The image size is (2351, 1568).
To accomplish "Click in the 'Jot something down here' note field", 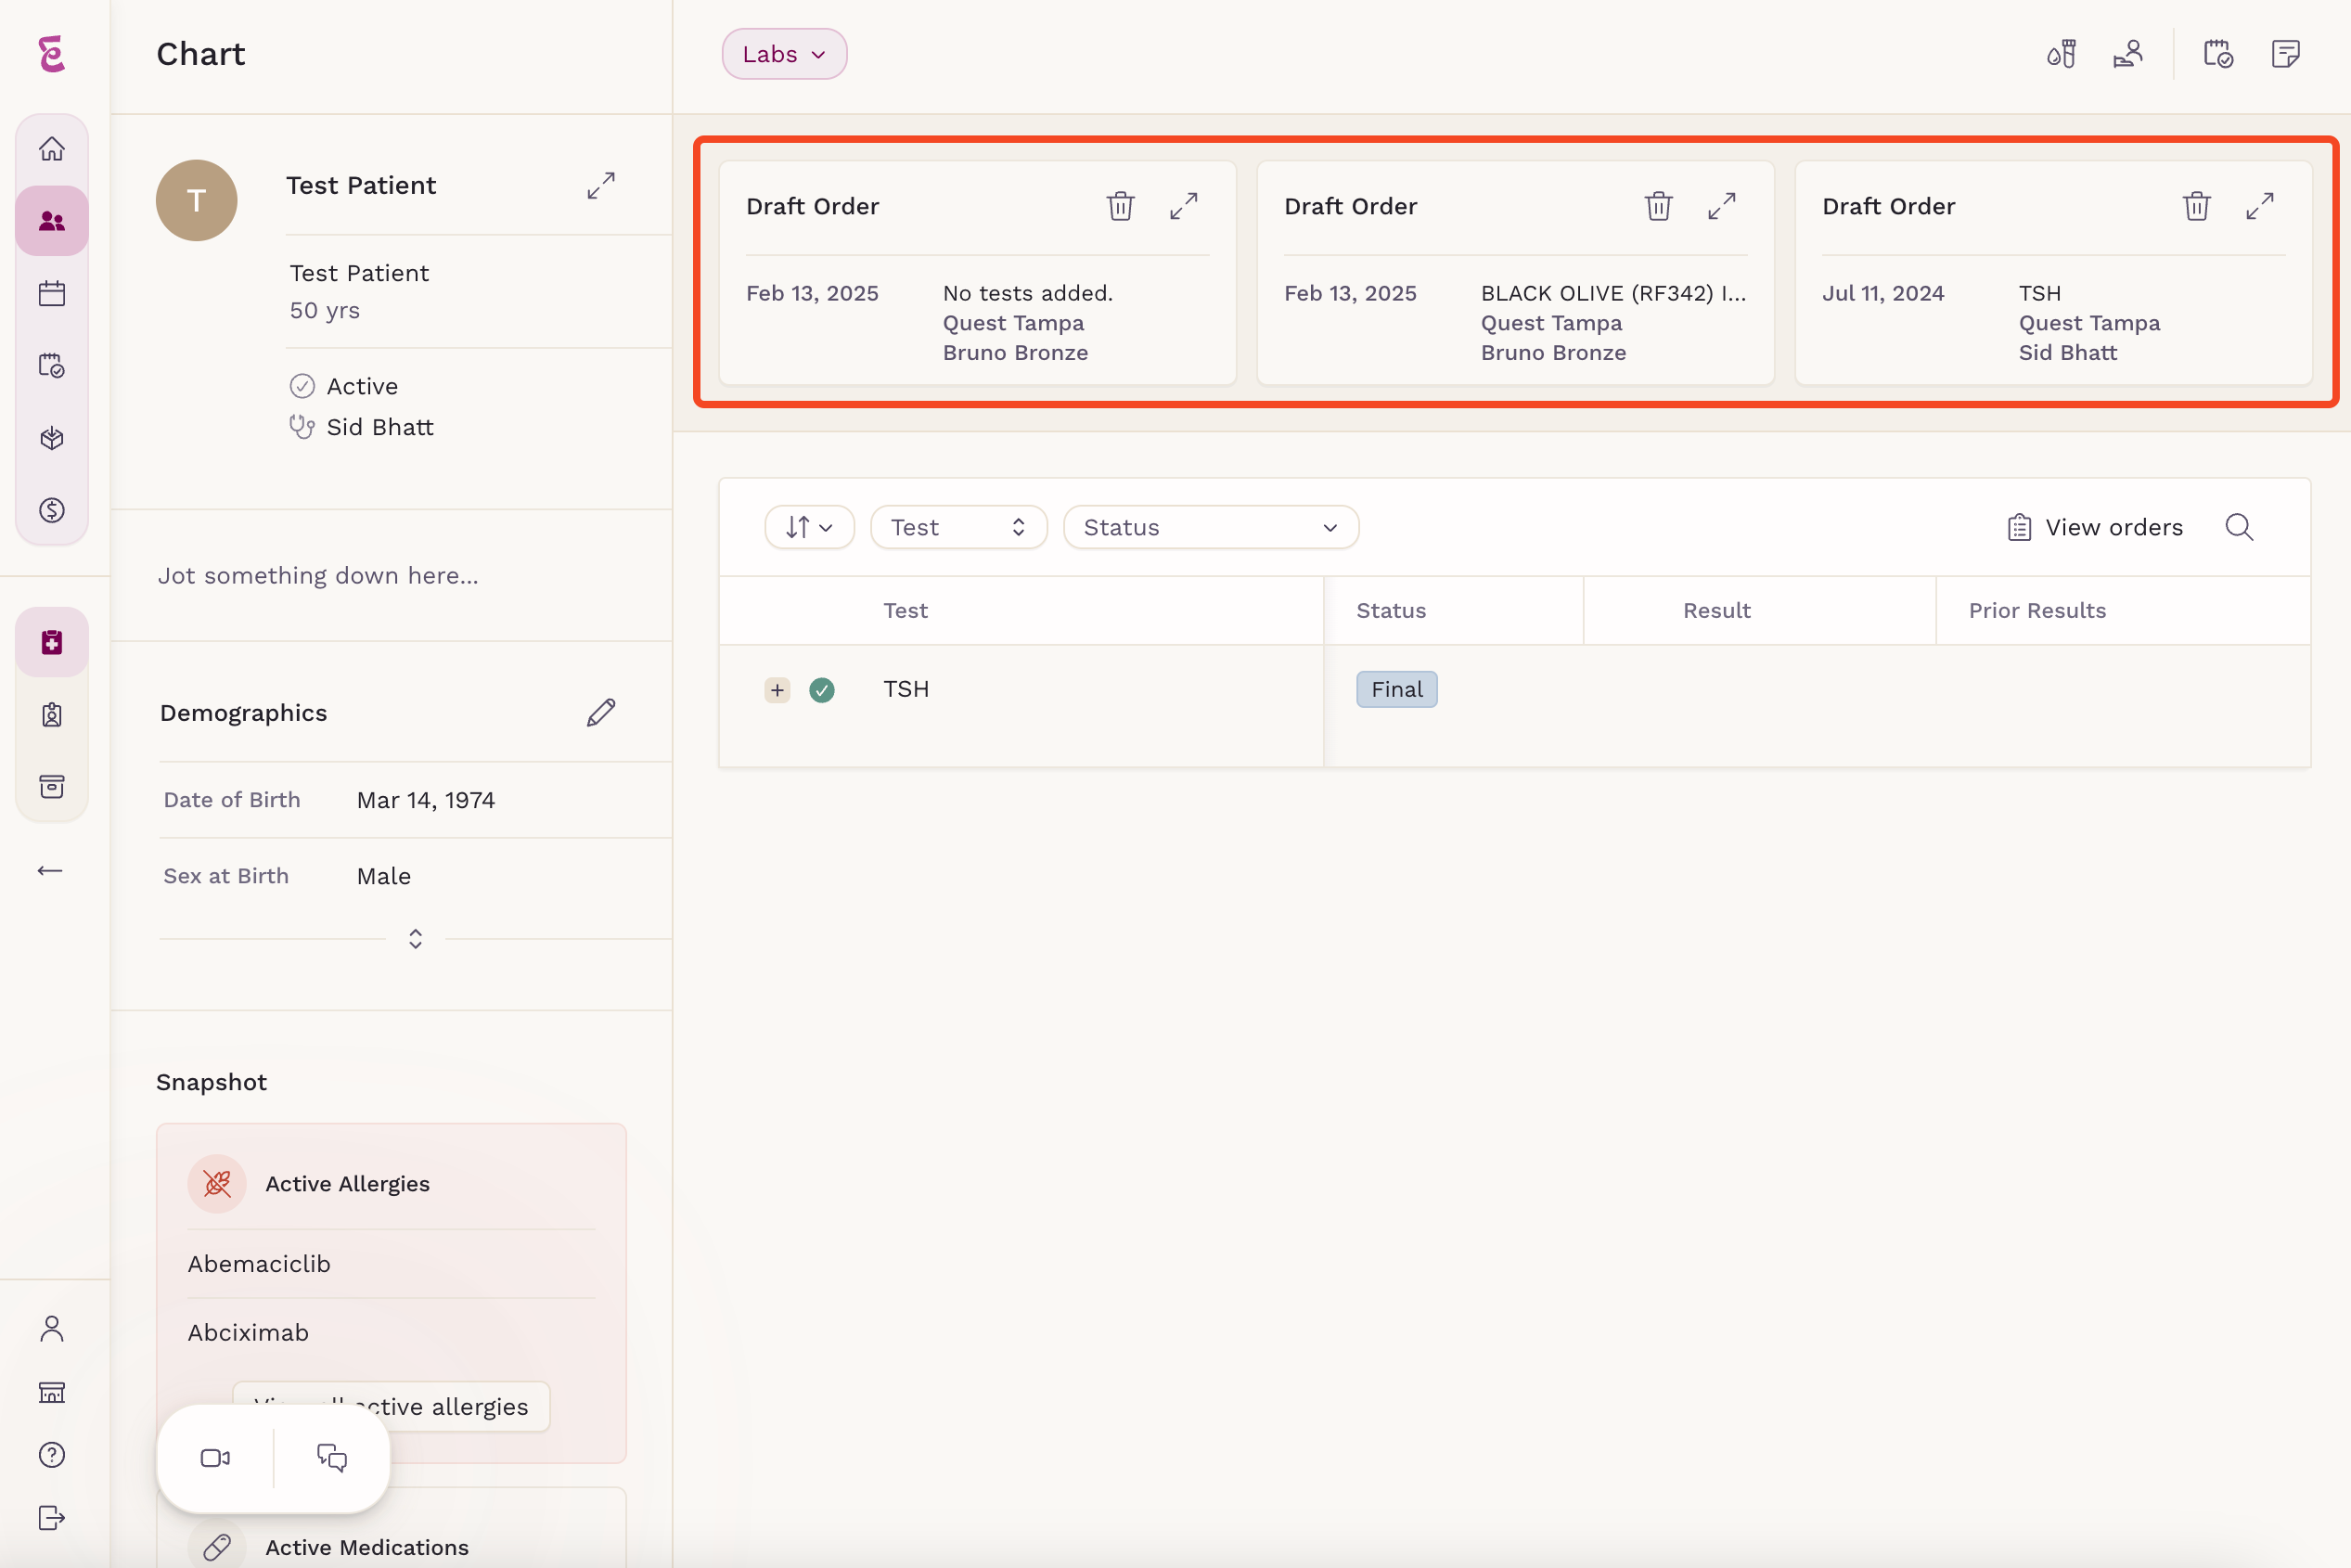I will tap(318, 576).
